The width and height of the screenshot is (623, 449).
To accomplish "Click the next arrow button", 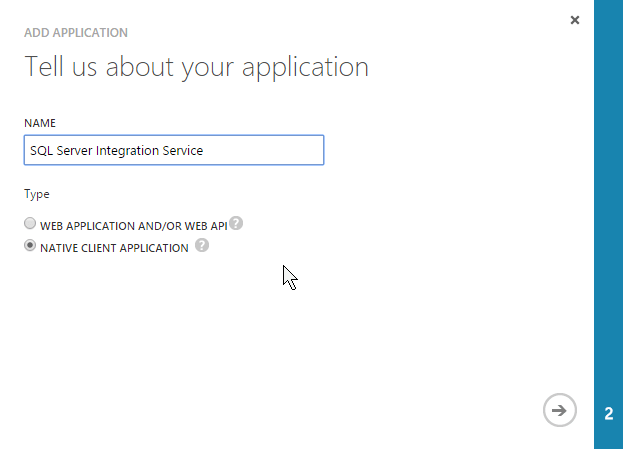I will click(x=559, y=410).
